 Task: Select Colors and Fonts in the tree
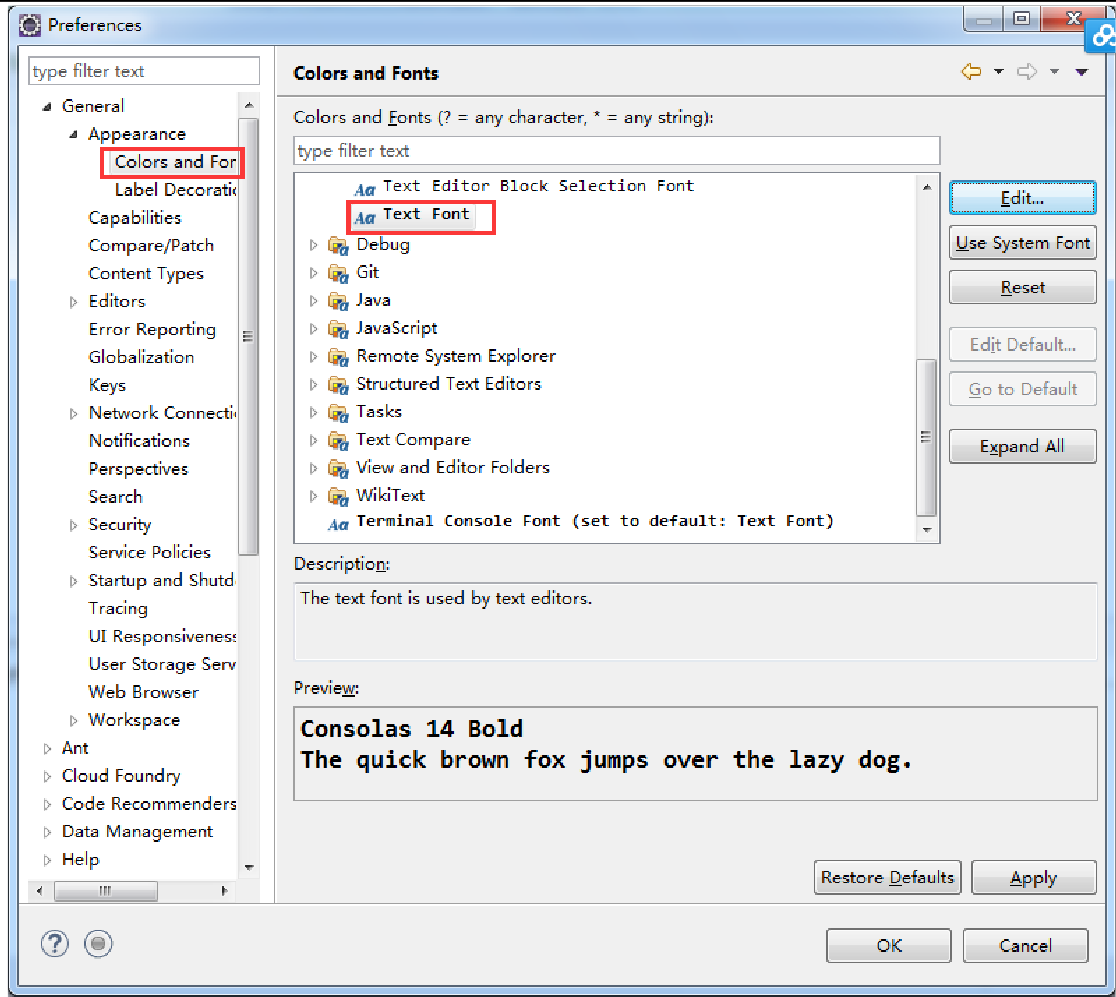174,162
